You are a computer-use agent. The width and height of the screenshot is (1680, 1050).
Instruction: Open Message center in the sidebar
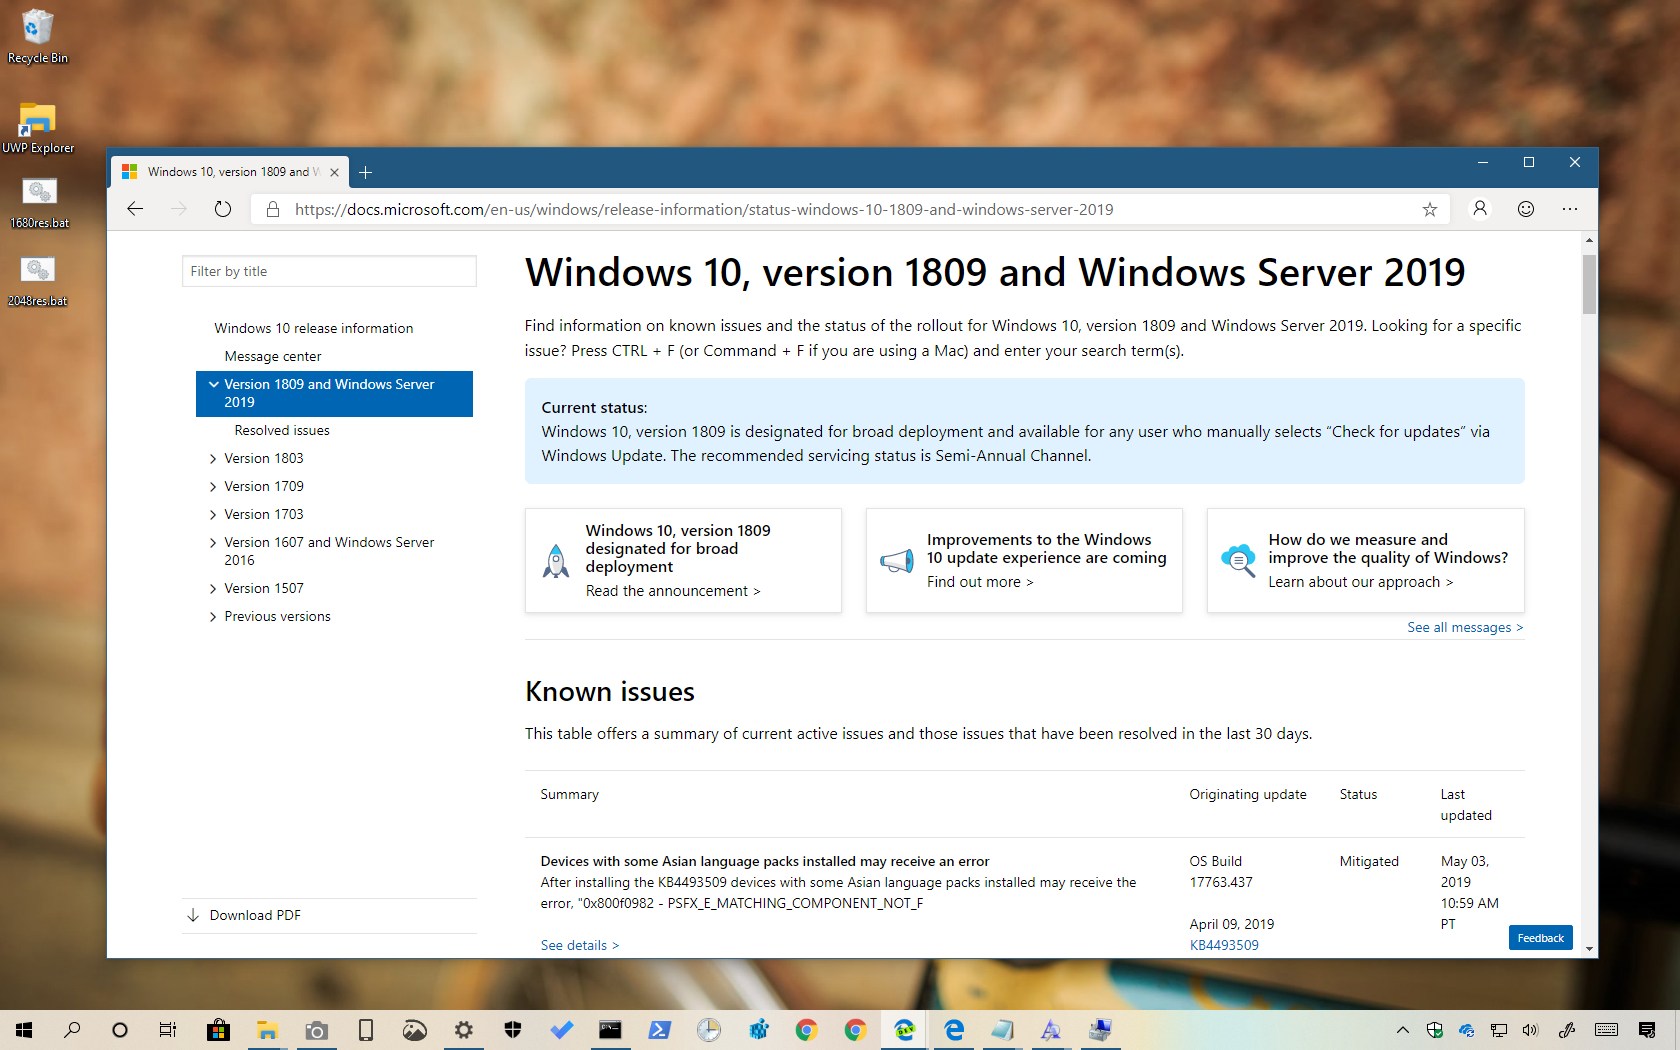[x=273, y=356]
